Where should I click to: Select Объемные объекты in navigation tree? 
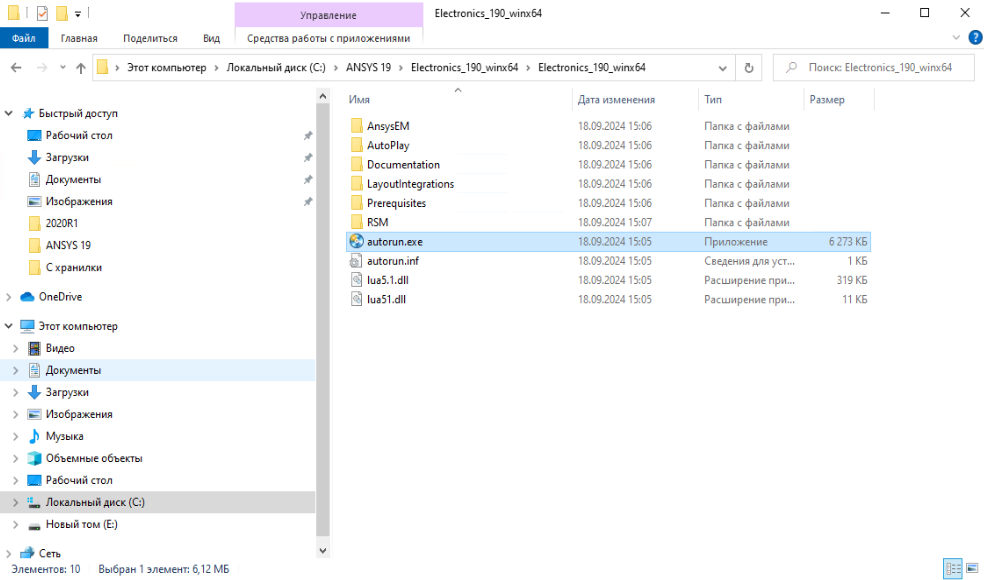94,458
